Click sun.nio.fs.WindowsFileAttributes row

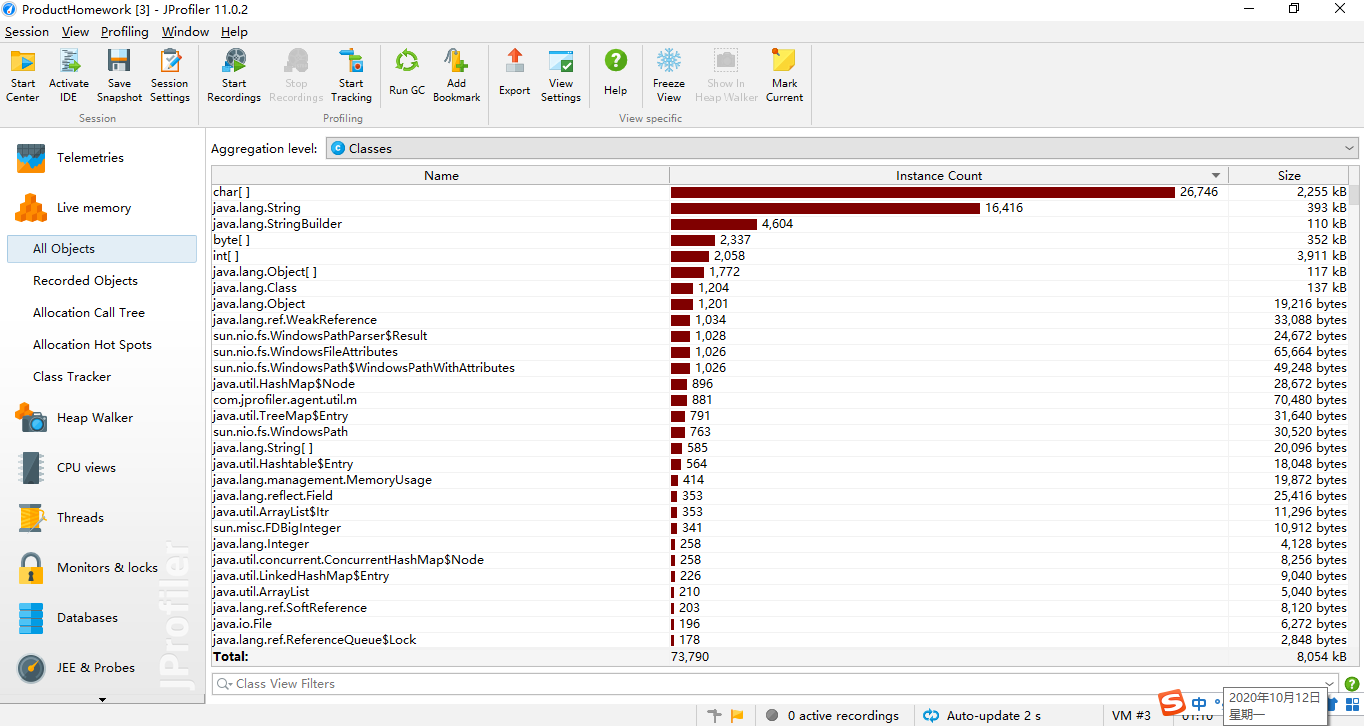click(x=780, y=352)
